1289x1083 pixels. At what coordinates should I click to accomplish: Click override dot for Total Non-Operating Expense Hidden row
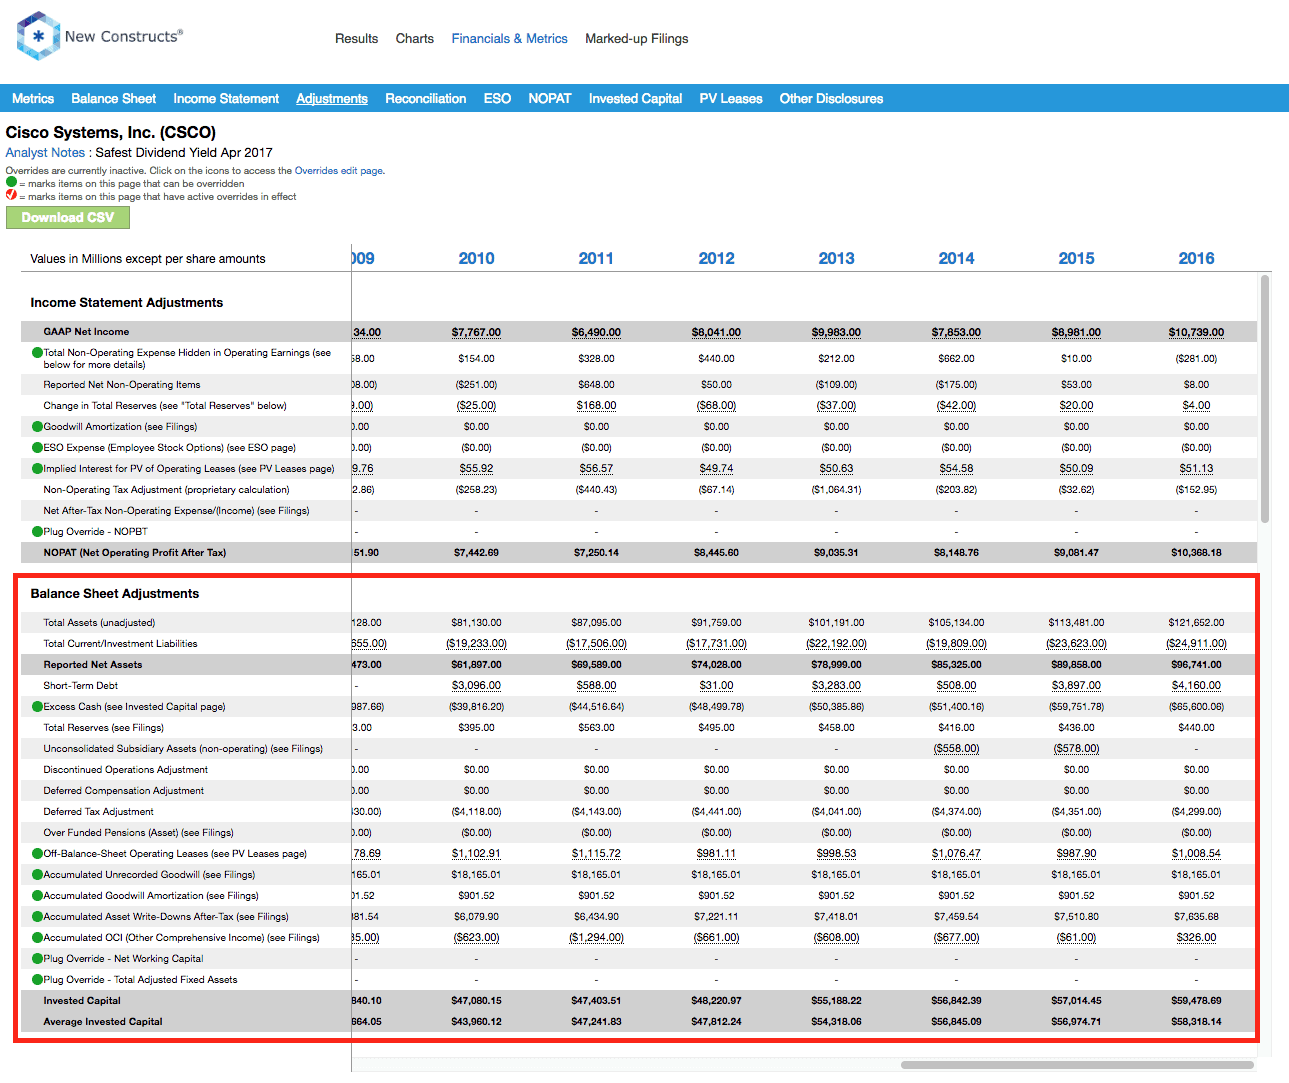[x=37, y=353]
